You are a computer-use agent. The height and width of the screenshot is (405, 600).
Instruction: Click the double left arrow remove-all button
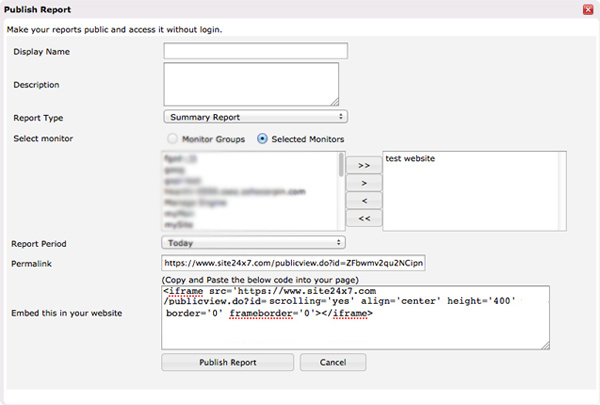click(363, 218)
